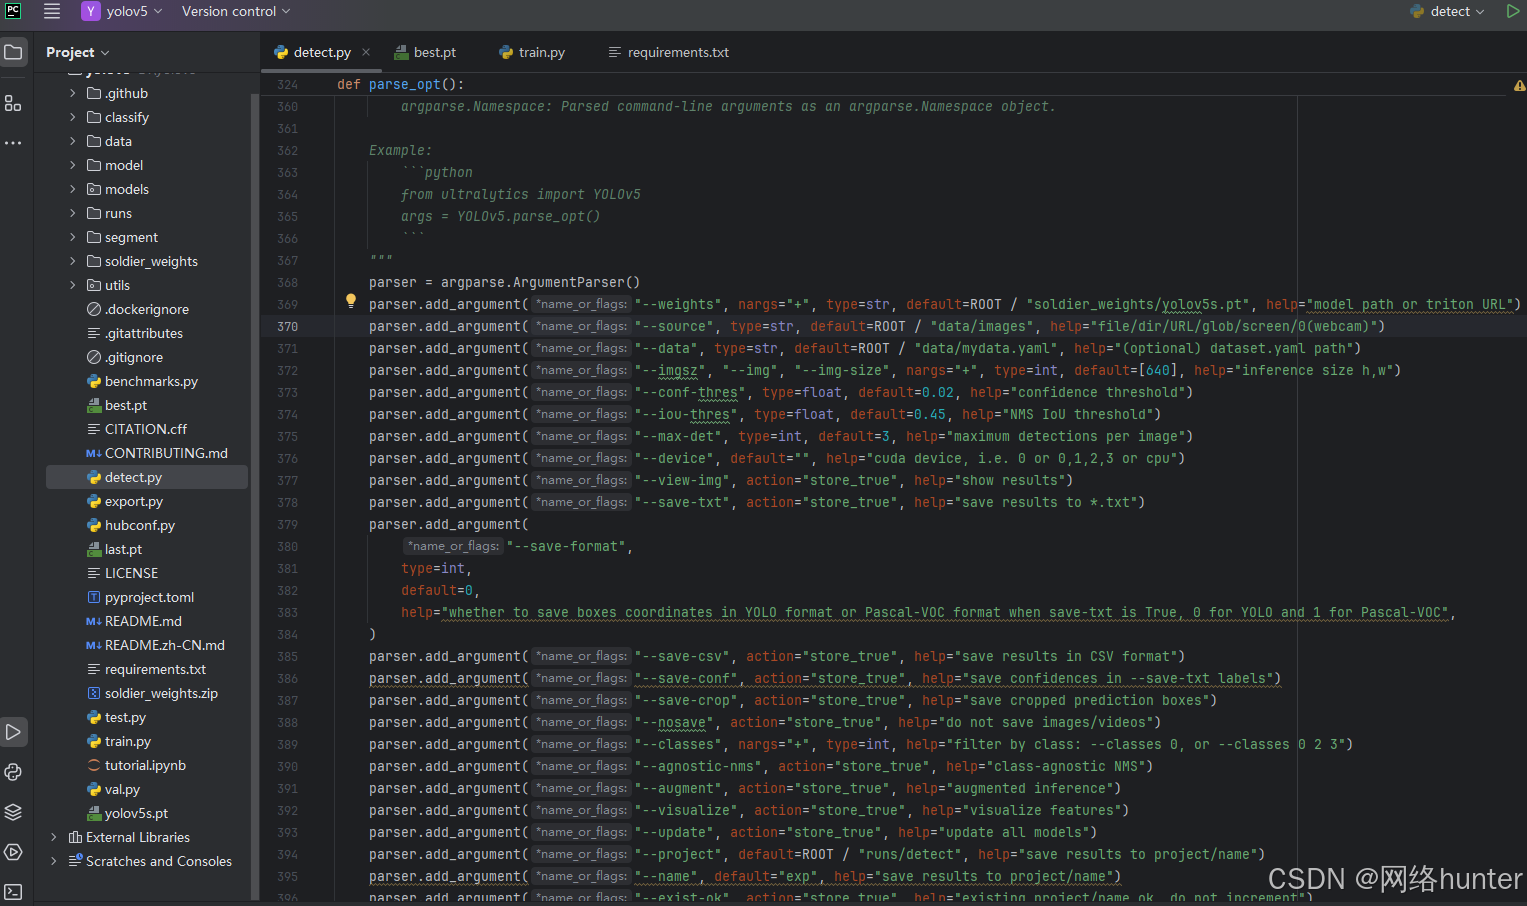This screenshot has width=1527, height=906.
Task: Select .gitattributes in project tree
Action: click(134, 333)
